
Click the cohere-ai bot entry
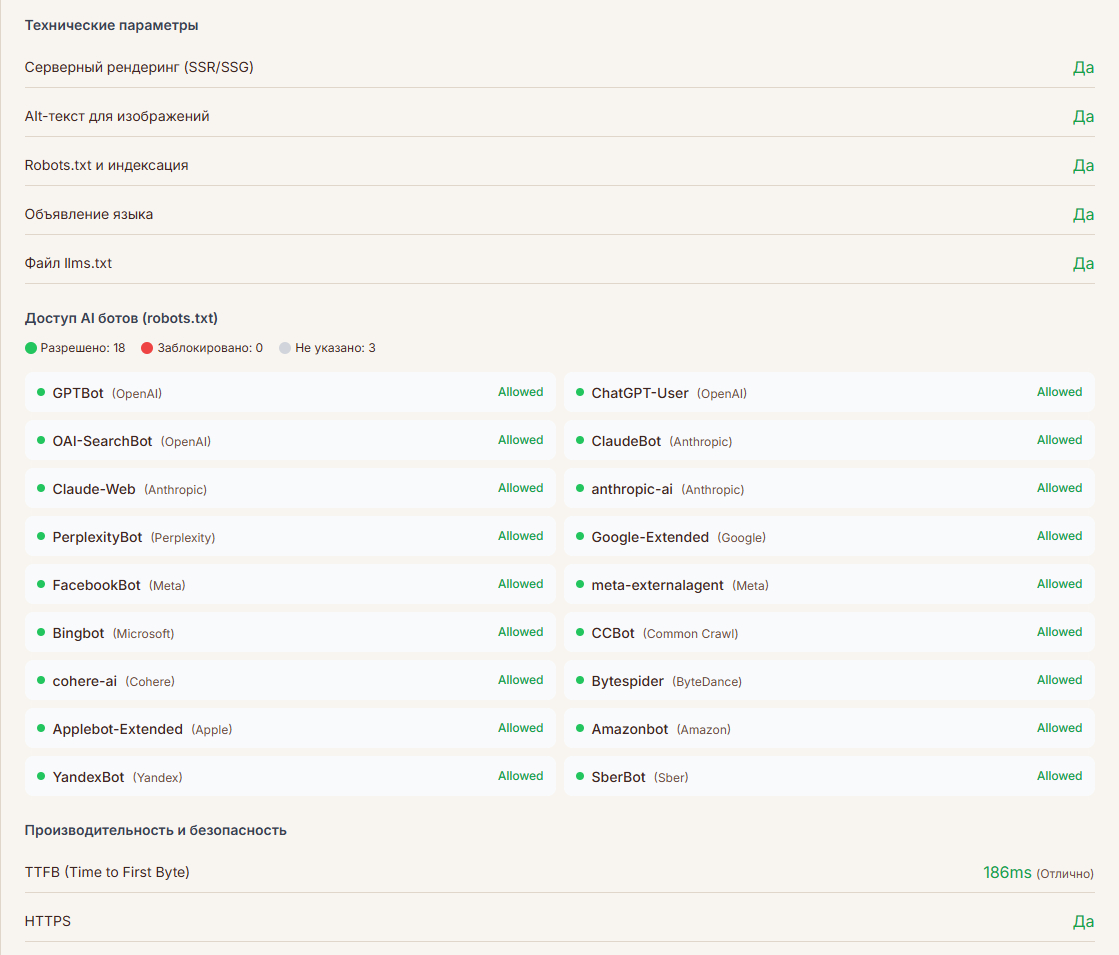coord(290,680)
